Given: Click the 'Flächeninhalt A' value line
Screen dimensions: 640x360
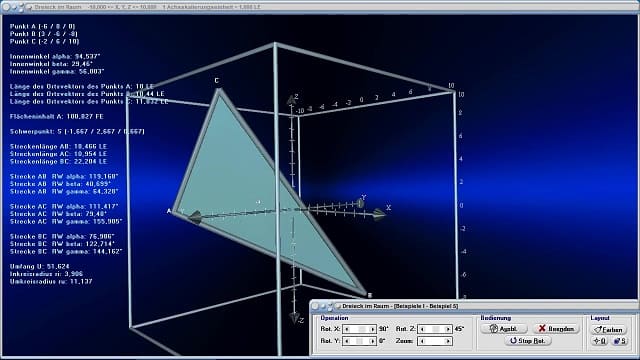Looking at the screenshot, I should click(x=57, y=116).
